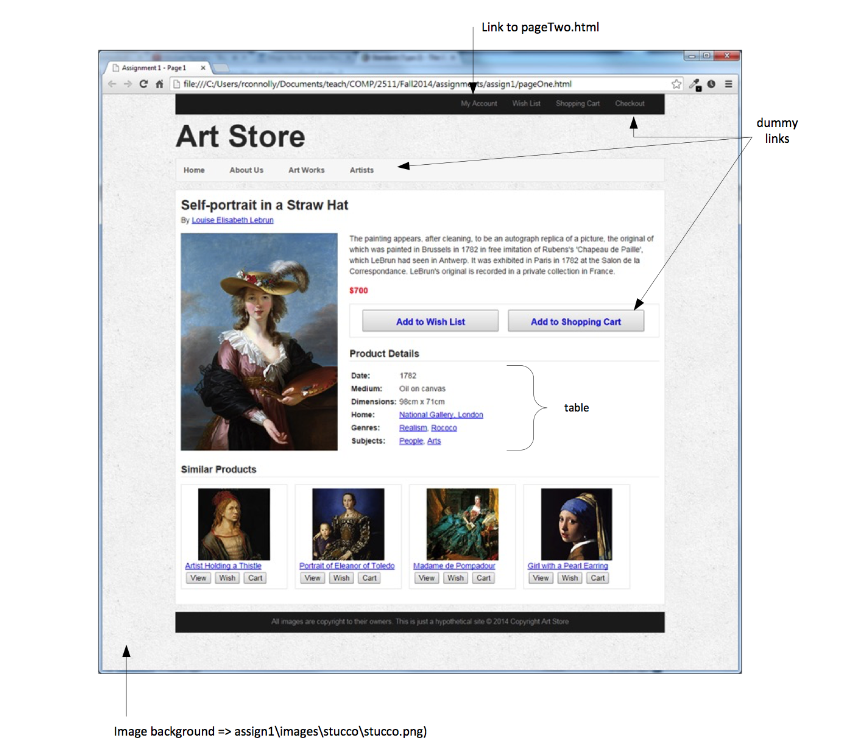Visit the National Gallery, London link

[441, 414]
